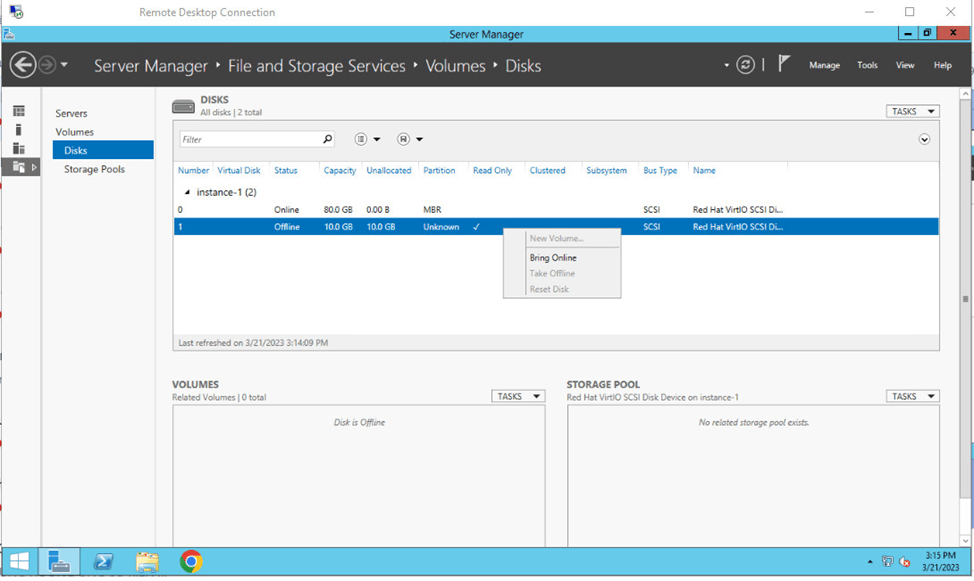This screenshot has height=581, width=974.
Task: Sort disks by Number column
Action: (x=193, y=170)
